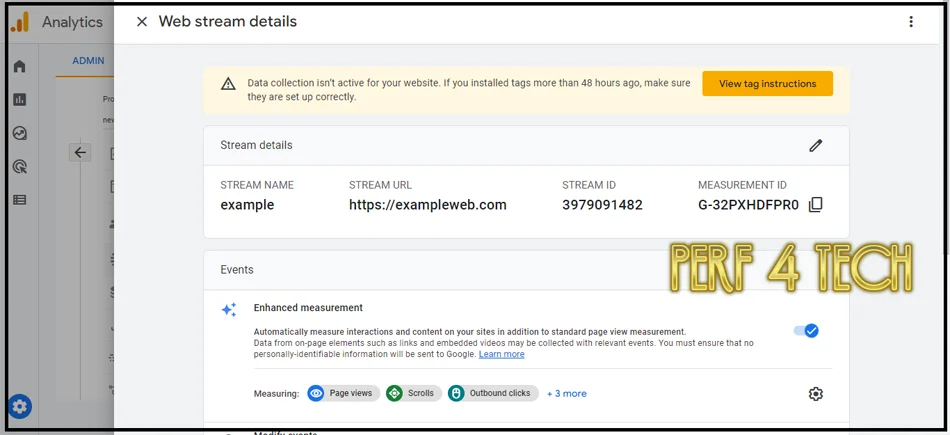Image resolution: width=950 pixels, height=435 pixels.
Task: Select Measurement ID G-32PXHDFPR0 text
Action: coord(749,205)
